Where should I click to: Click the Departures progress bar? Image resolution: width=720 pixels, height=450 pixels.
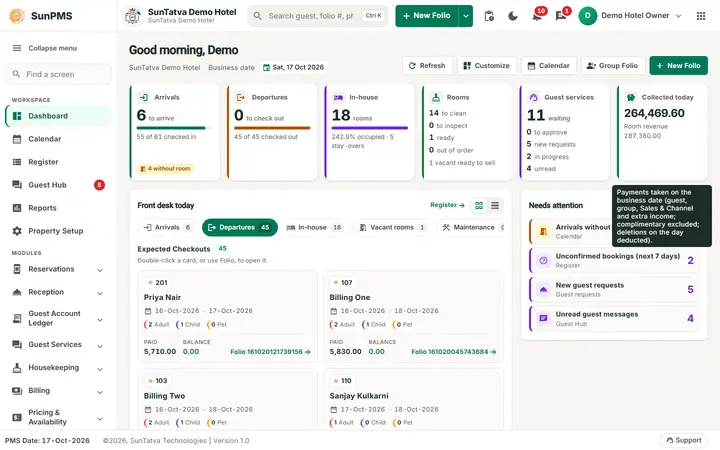(x=272, y=128)
